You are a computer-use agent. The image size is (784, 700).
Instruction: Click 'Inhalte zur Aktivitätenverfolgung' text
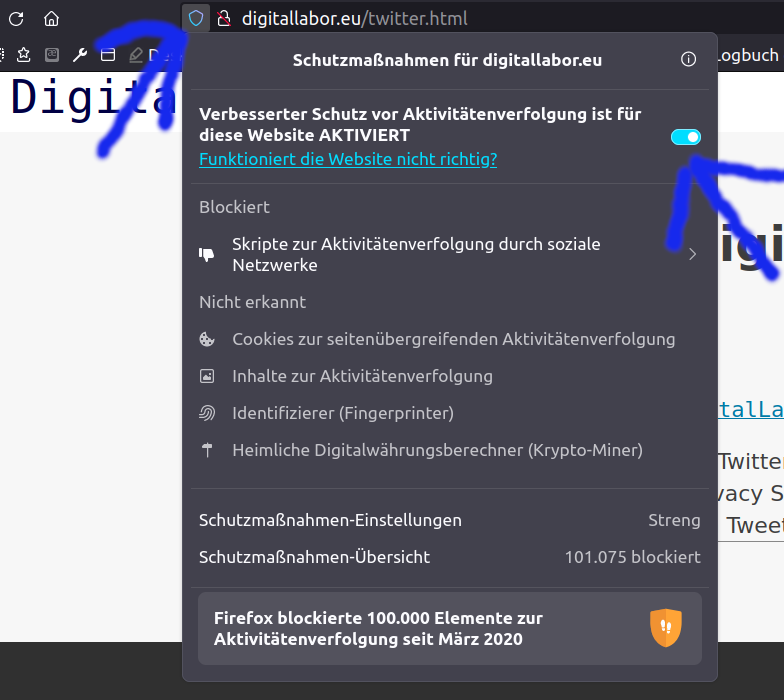[362, 376]
